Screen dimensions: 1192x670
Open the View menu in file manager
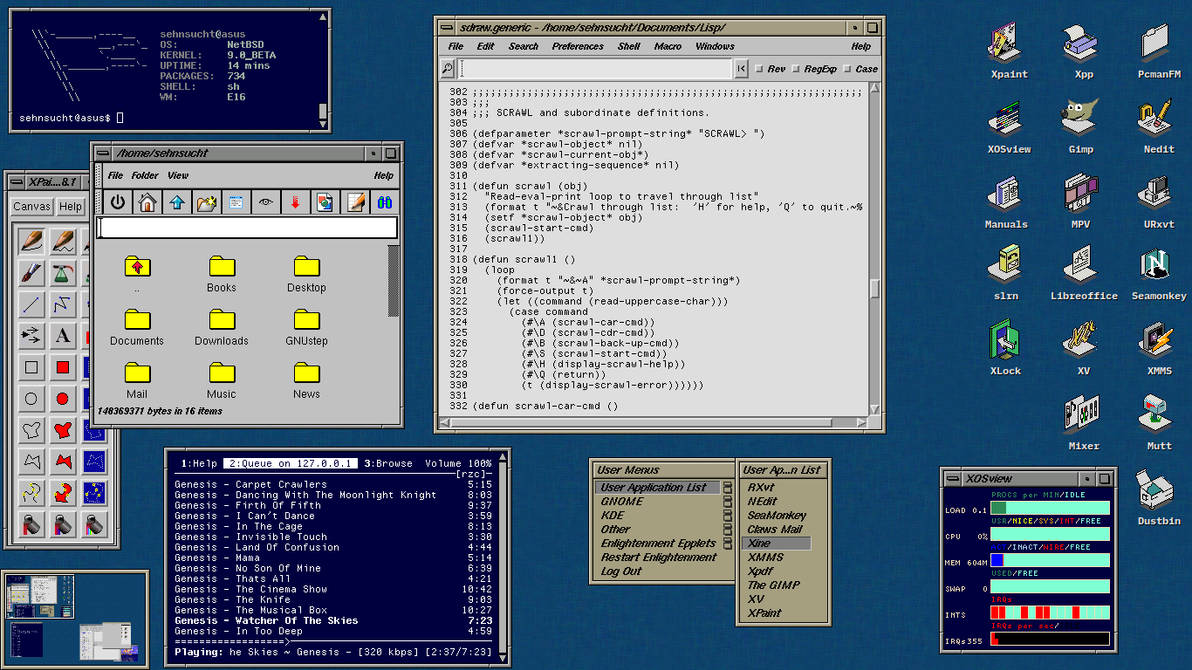tap(178, 176)
